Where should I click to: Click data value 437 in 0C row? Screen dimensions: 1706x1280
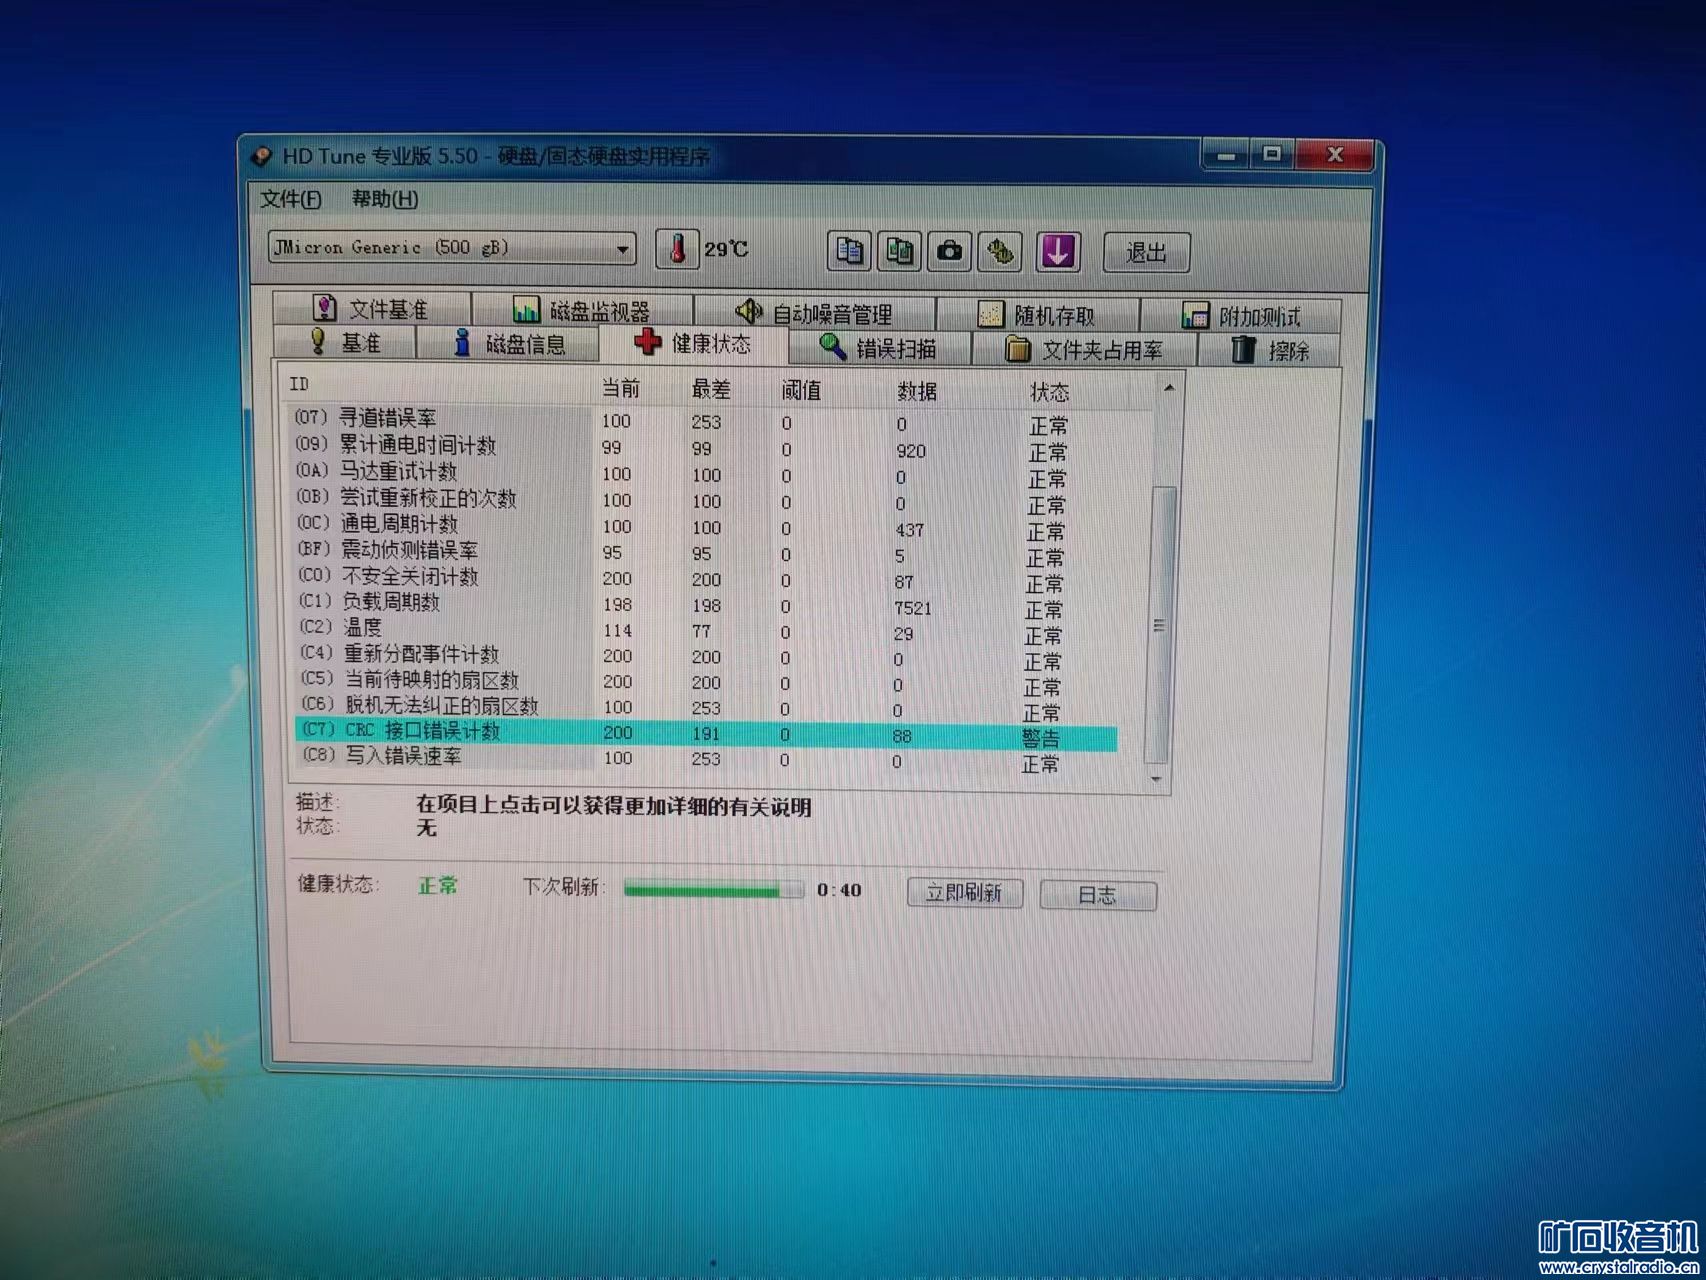909,530
